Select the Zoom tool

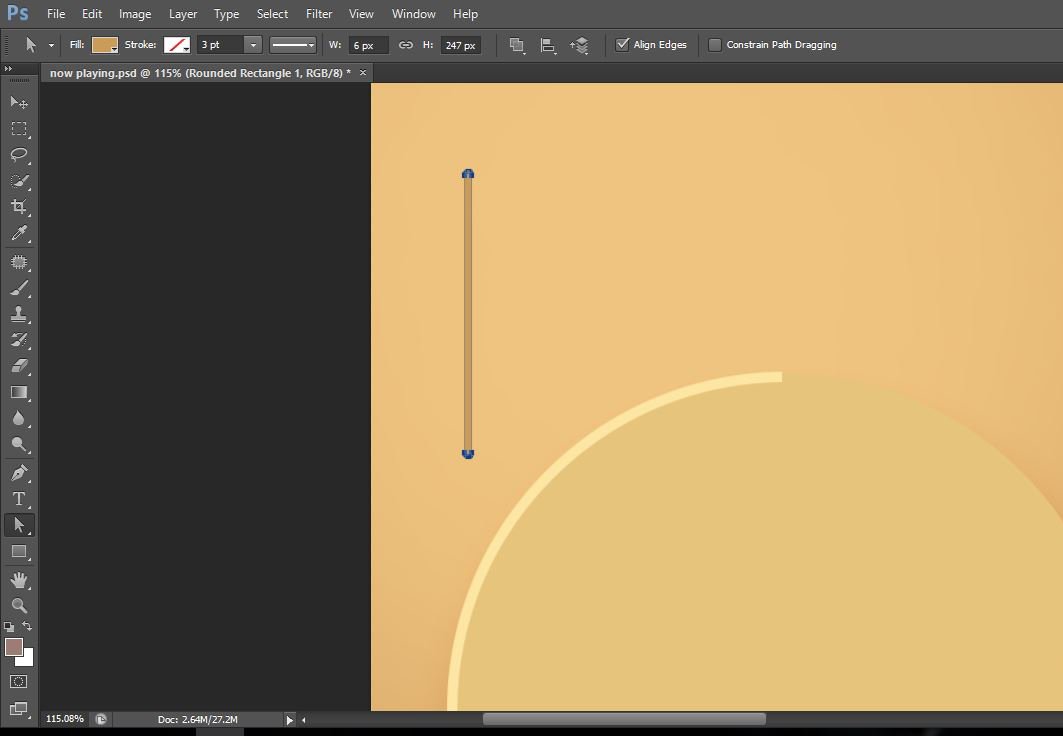[19, 605]
